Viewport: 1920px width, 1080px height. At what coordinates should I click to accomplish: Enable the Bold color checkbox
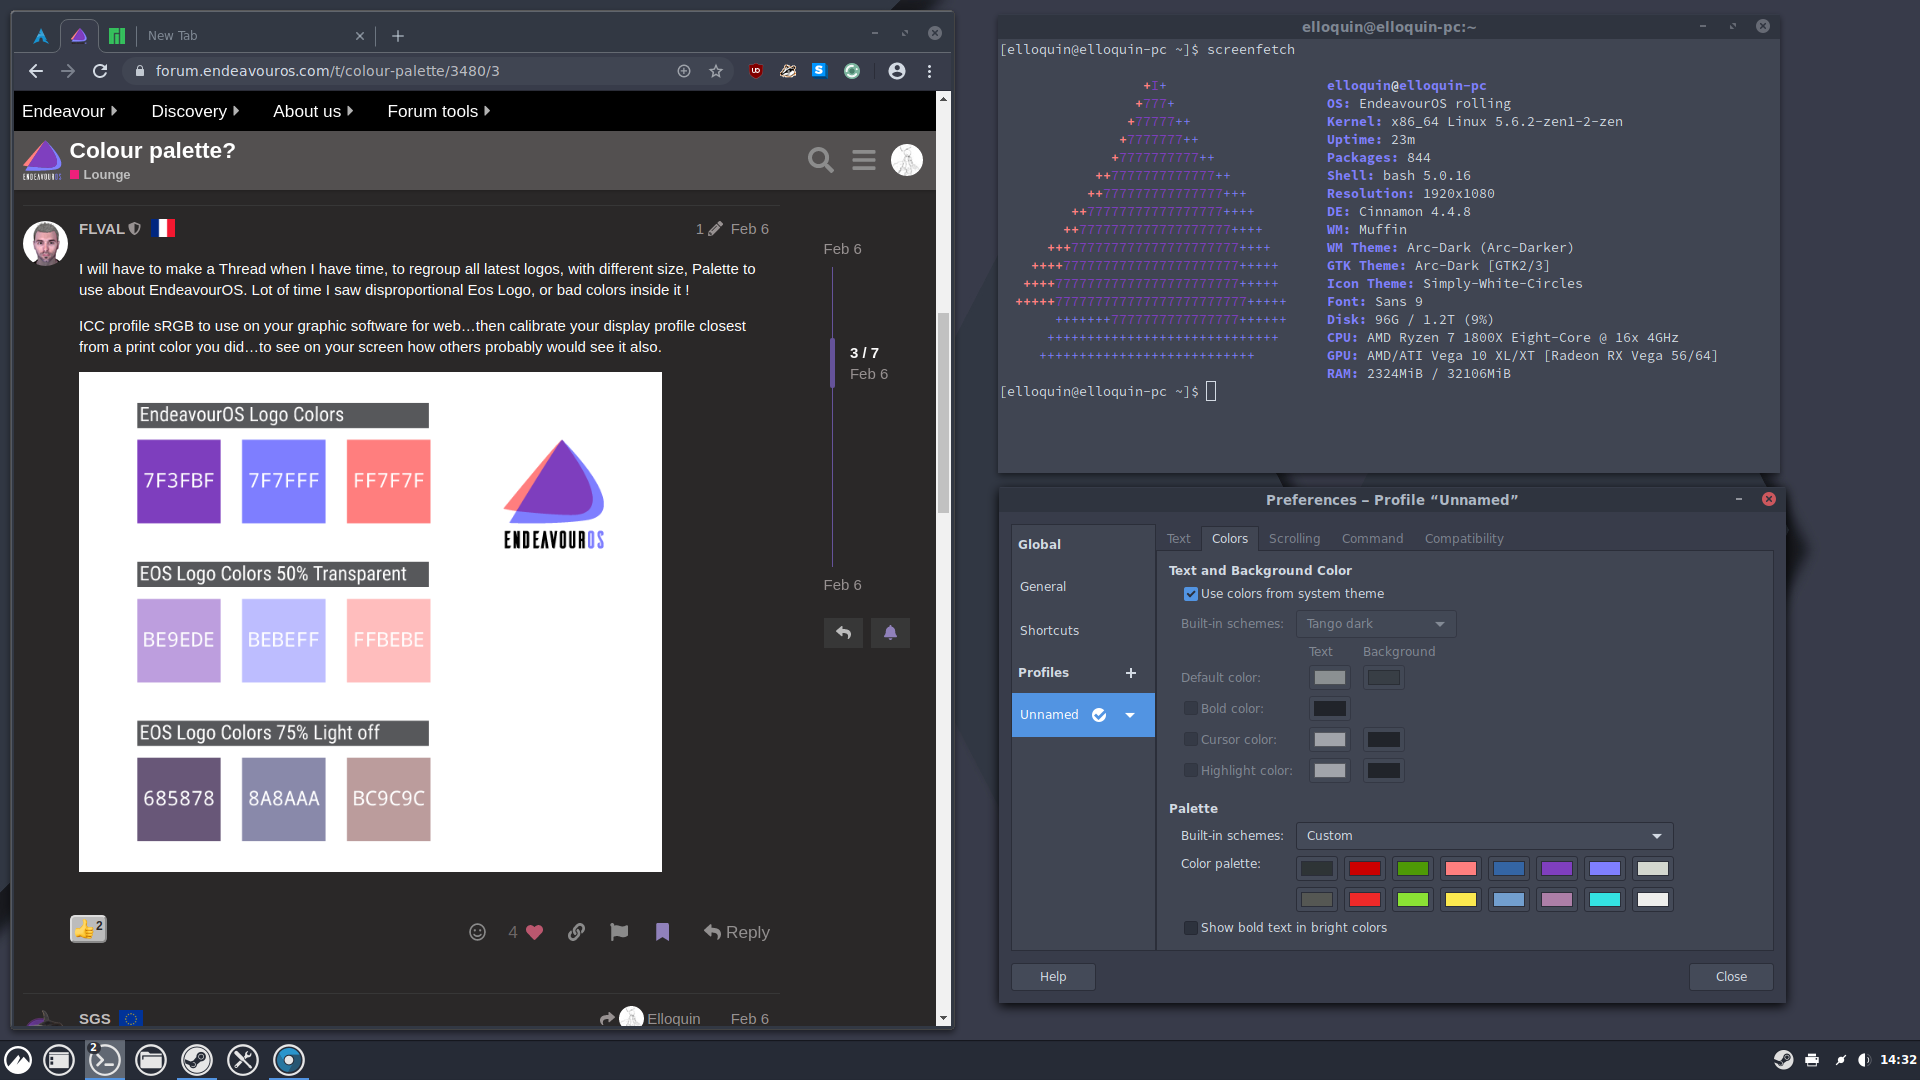tap(1191, 709)
